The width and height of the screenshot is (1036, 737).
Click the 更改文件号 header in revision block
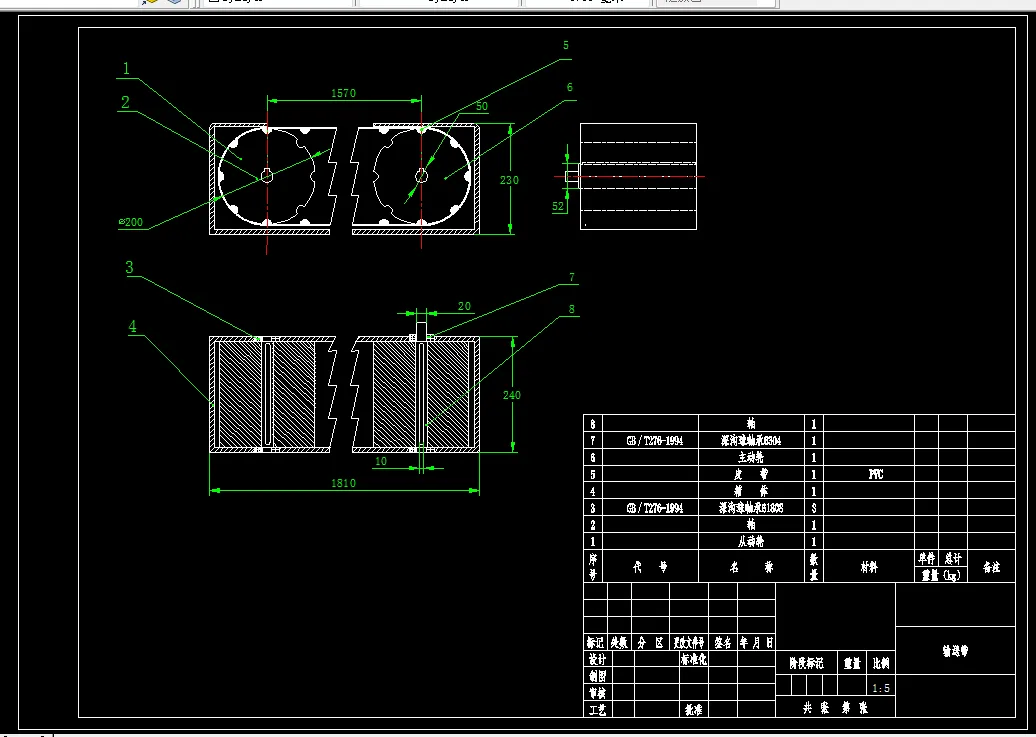(x=689, y=642)
